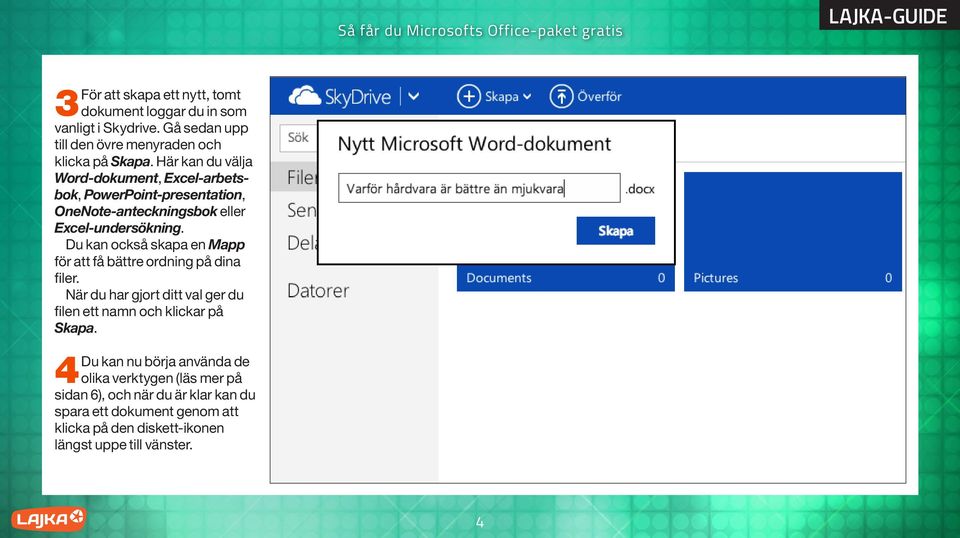
Task: Click the Nytt Microsoft Word-dokument dialog title
Action: [474, 144]
